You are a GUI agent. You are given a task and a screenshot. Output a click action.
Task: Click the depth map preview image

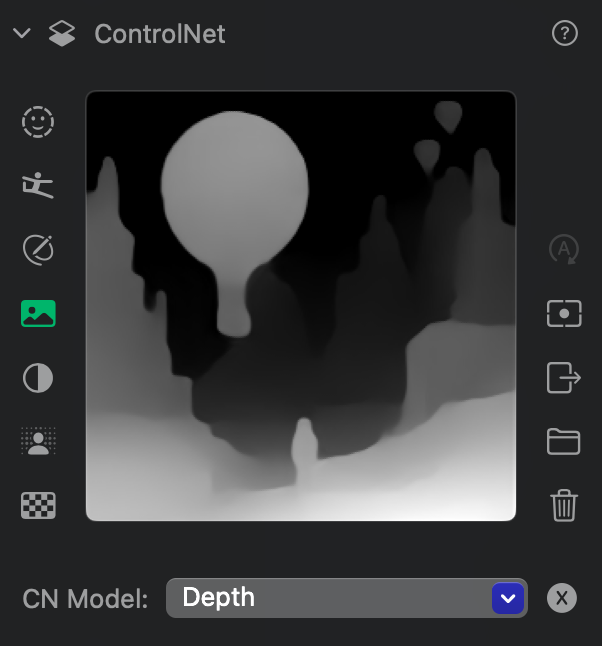pos(301,306)
